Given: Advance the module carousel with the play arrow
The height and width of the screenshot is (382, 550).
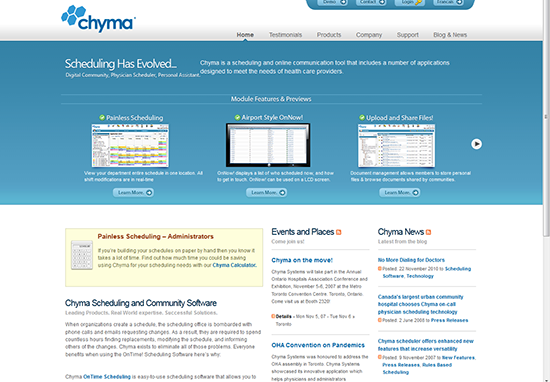Looking at the screenshot, I should pyautogui.click(x=476, y=144).
